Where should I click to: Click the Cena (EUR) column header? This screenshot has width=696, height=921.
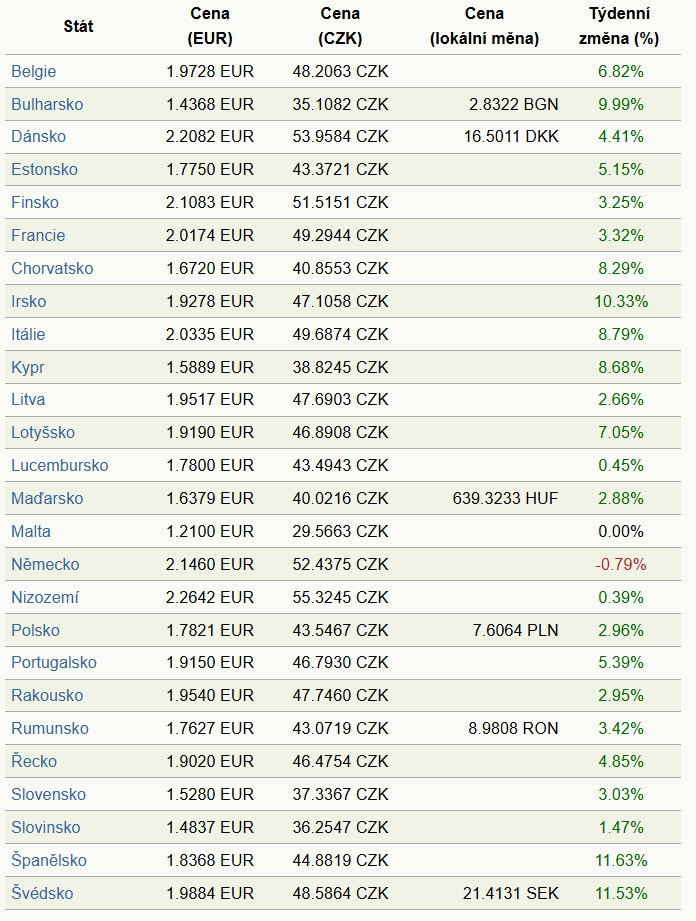click(210, 26)
